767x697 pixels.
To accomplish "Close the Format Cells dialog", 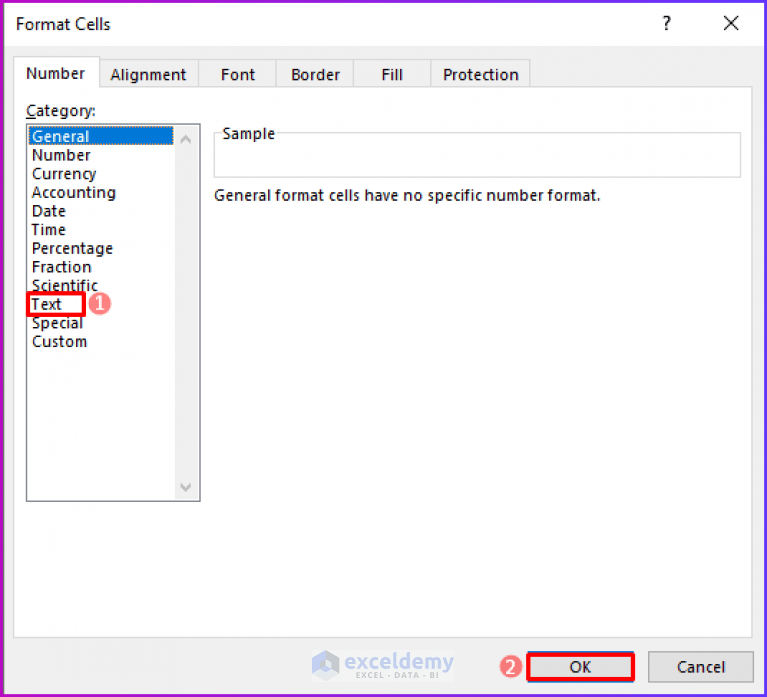I will (731, 23).
